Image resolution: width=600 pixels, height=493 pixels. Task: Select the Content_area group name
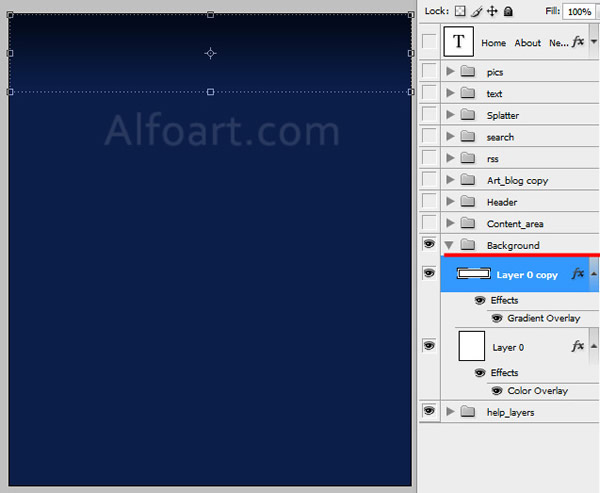click(x=515, y=224)
